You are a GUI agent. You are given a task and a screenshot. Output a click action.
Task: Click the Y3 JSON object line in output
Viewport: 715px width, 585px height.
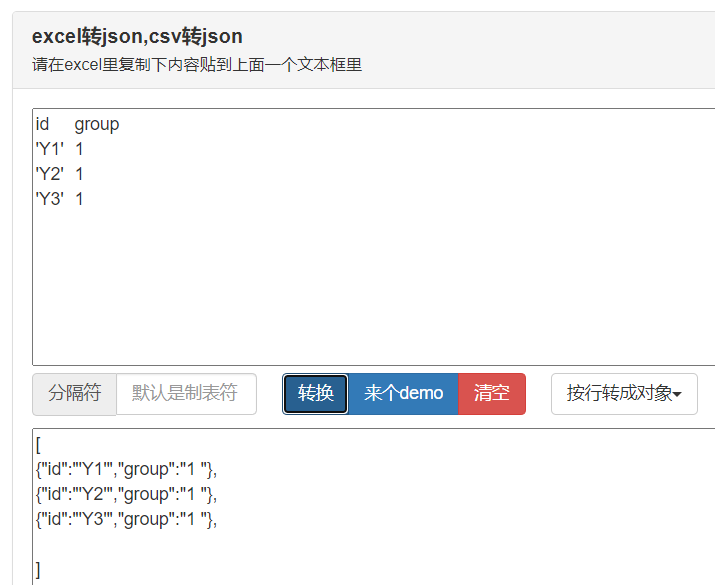coord(126,520)
